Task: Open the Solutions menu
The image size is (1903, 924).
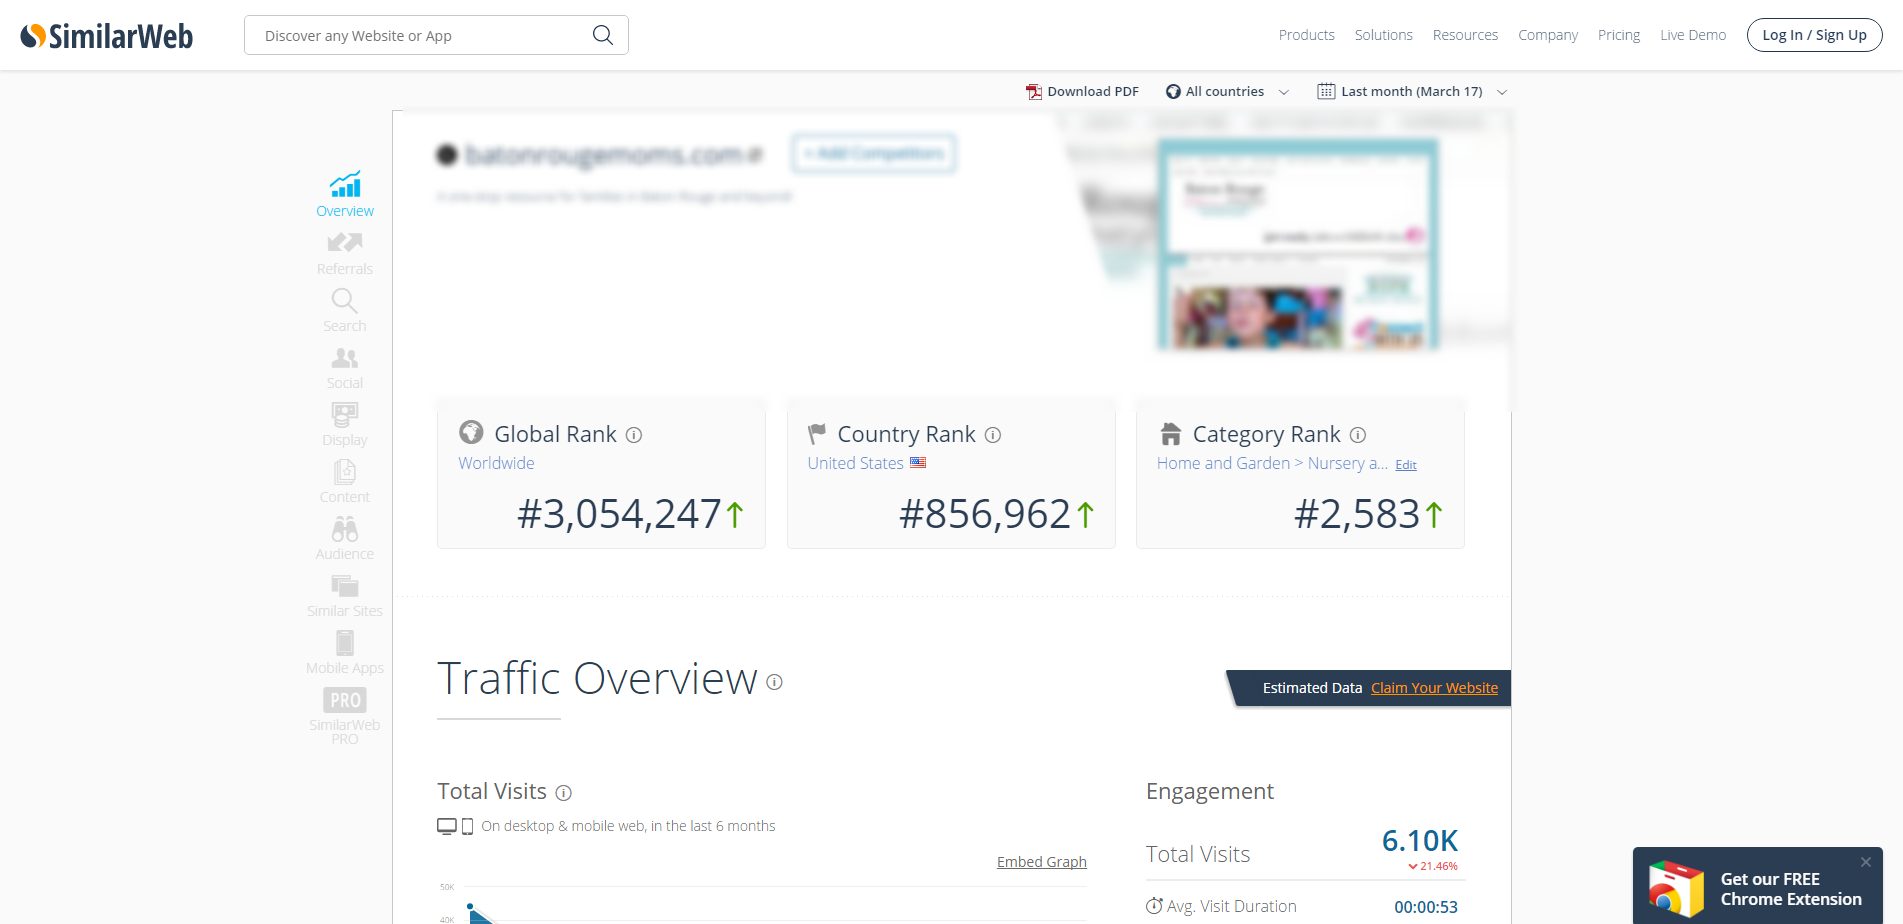Action: tap(1384, 35)
